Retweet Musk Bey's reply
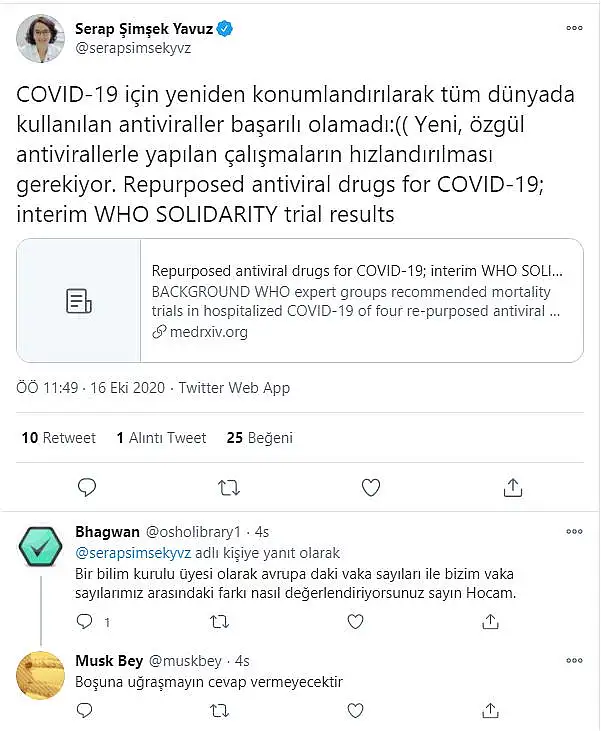Image resolution: width=601 pixels, height=731 pixels. (x=219, y=710)
